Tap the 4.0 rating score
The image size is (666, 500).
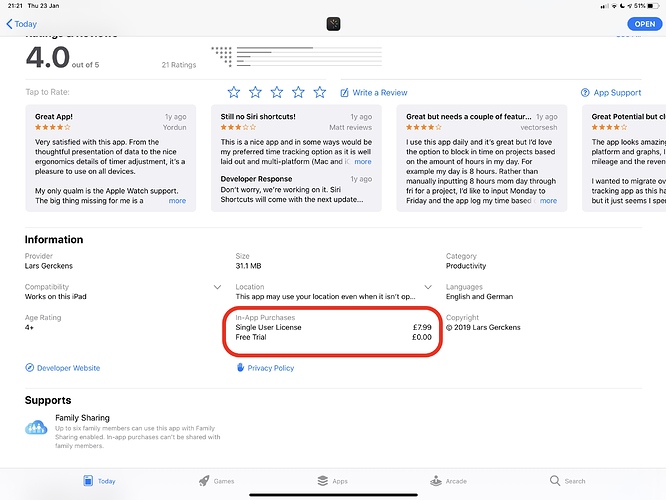48,57
